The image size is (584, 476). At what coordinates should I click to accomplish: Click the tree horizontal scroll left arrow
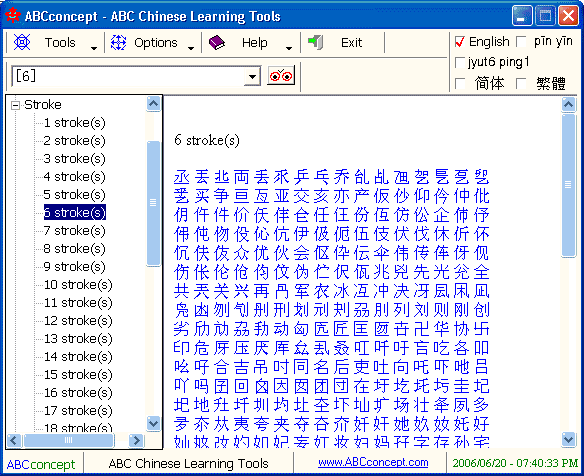click(14, 441)
